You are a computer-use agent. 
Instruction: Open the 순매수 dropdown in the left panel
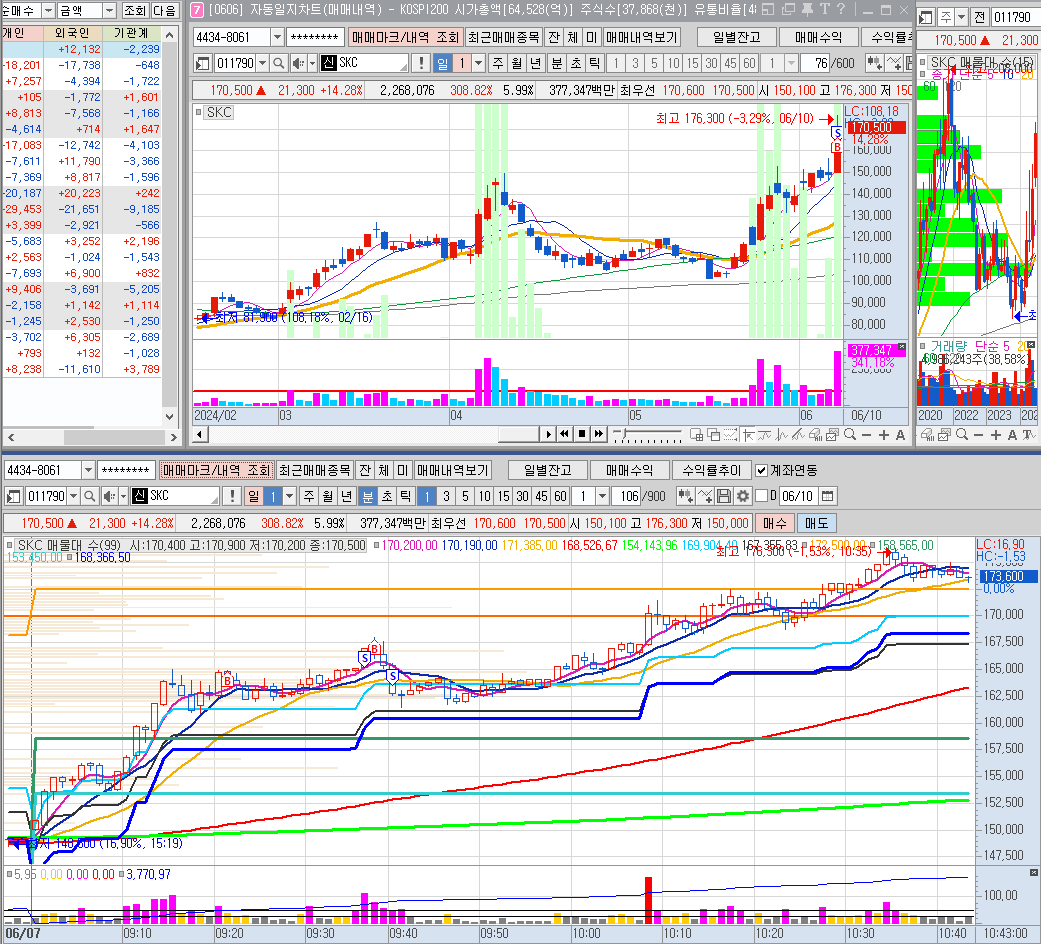[x=48, y=11]
